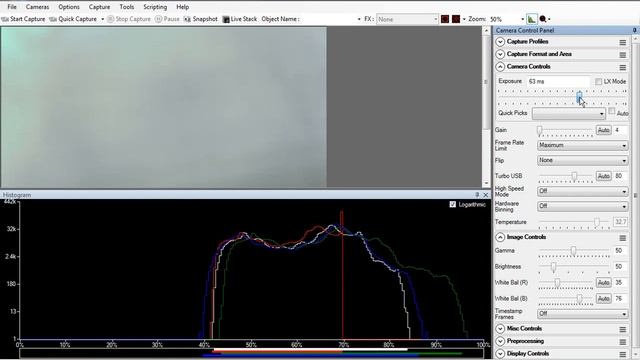Open Quick Capture dropdown arrow
Image resolution: width=640 pixels, height=360 pixels.
102,19
